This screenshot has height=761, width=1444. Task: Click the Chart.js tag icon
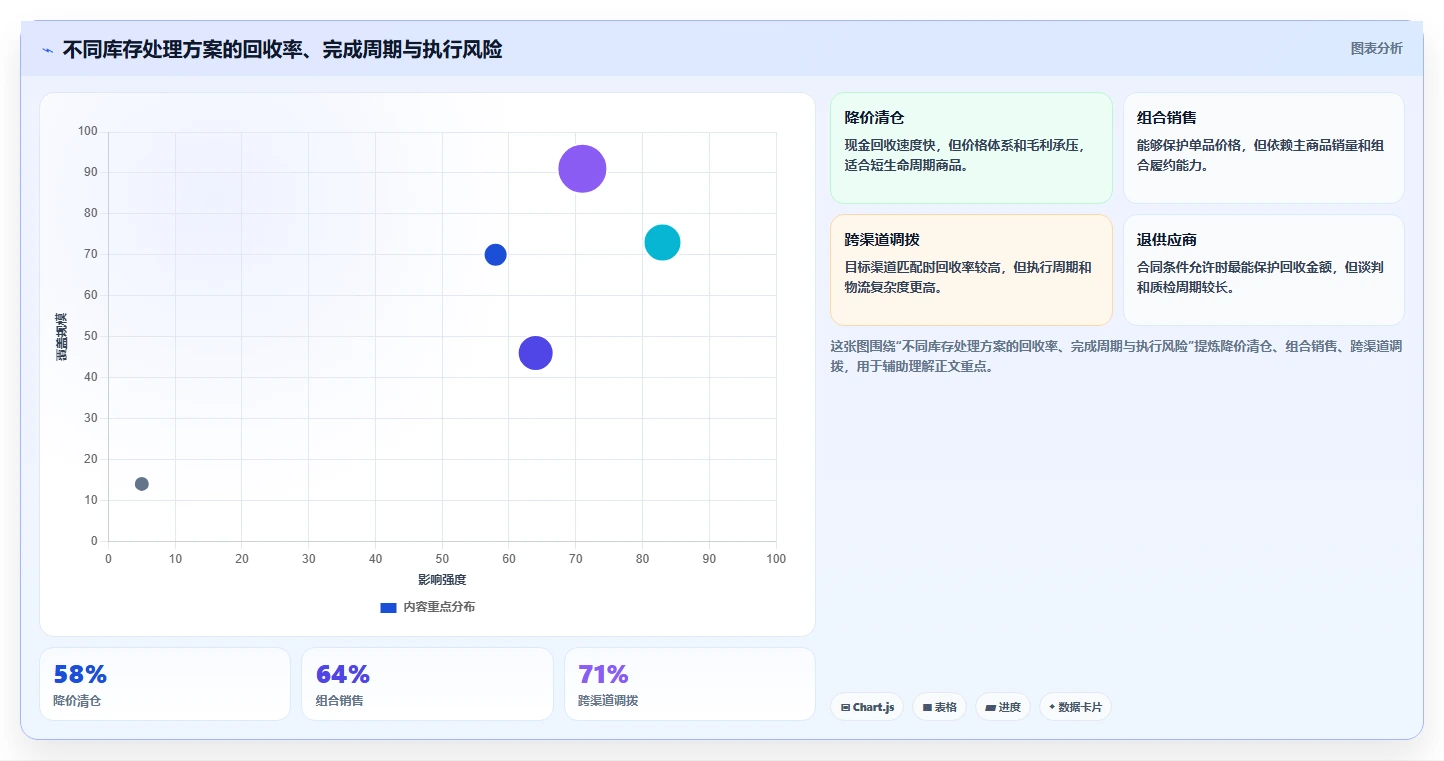(x=846, y=707)
